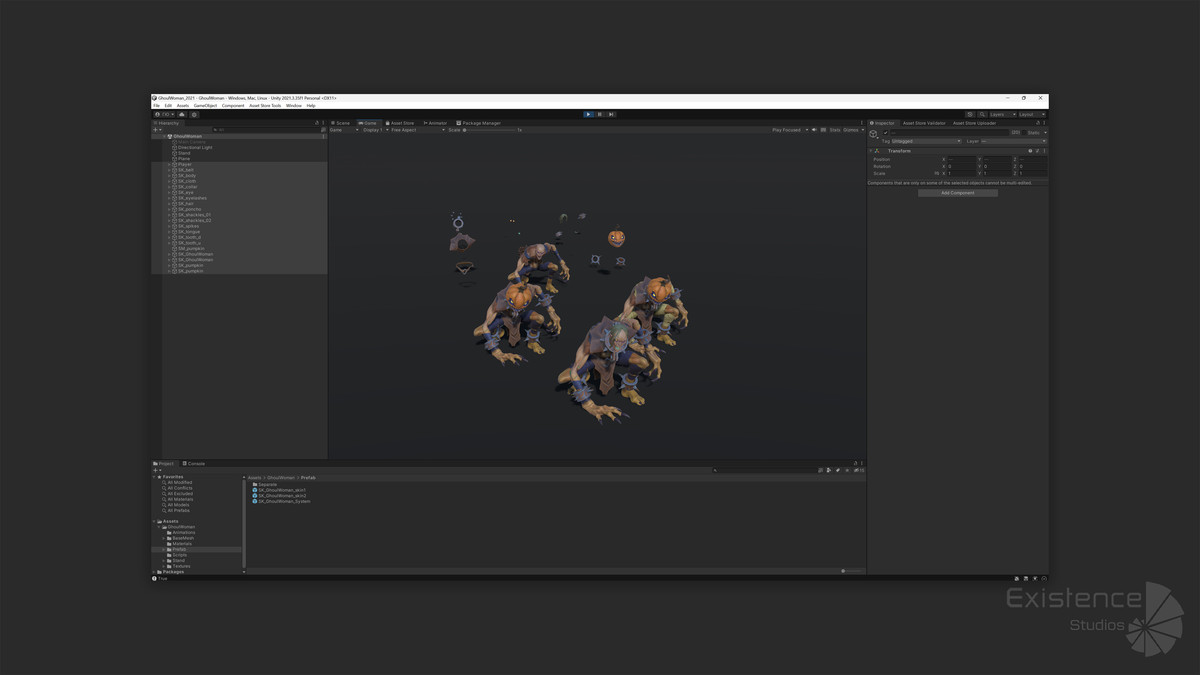Switch to the Asset Store Uploader tab
1200x675 pixels.
click(x=974, y=123)
